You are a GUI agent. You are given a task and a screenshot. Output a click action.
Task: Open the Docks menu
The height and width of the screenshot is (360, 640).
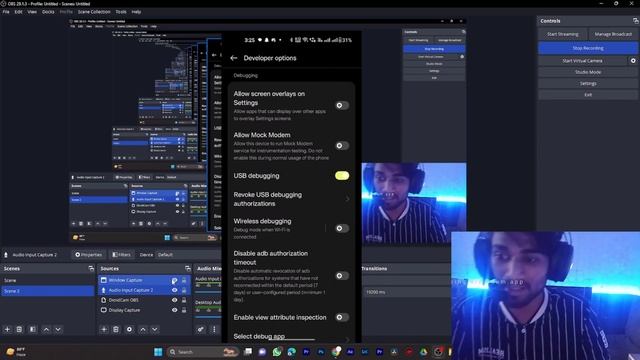[x=48, y=12]
